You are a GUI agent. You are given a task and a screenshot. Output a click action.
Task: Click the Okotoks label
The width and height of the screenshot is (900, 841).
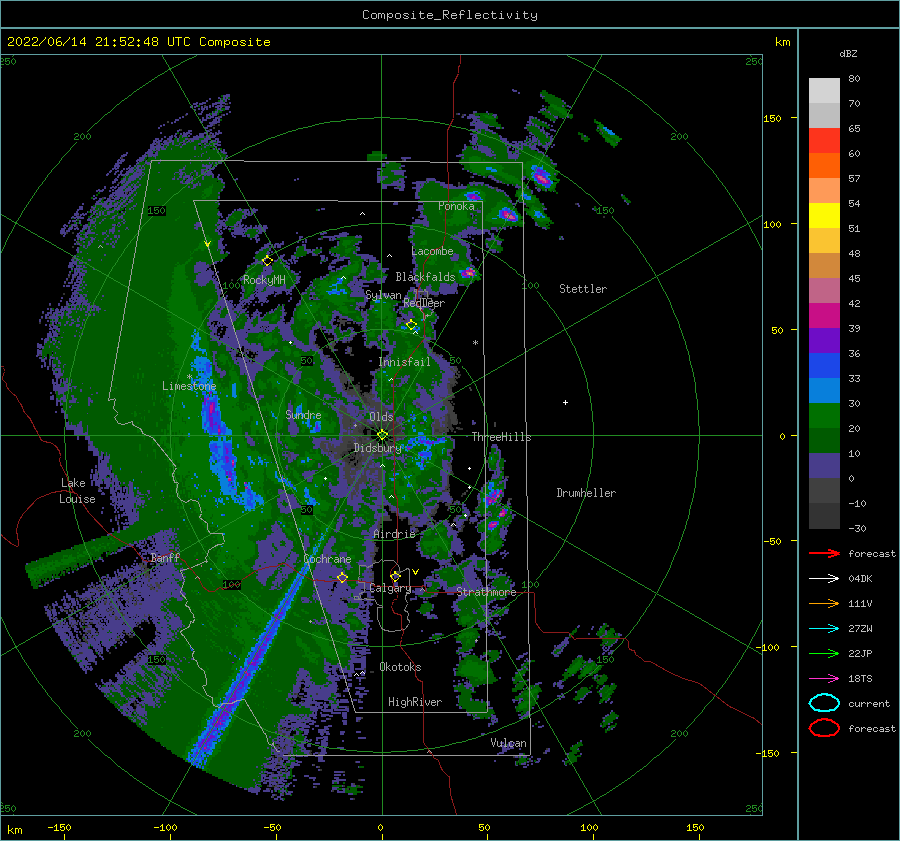401,666
